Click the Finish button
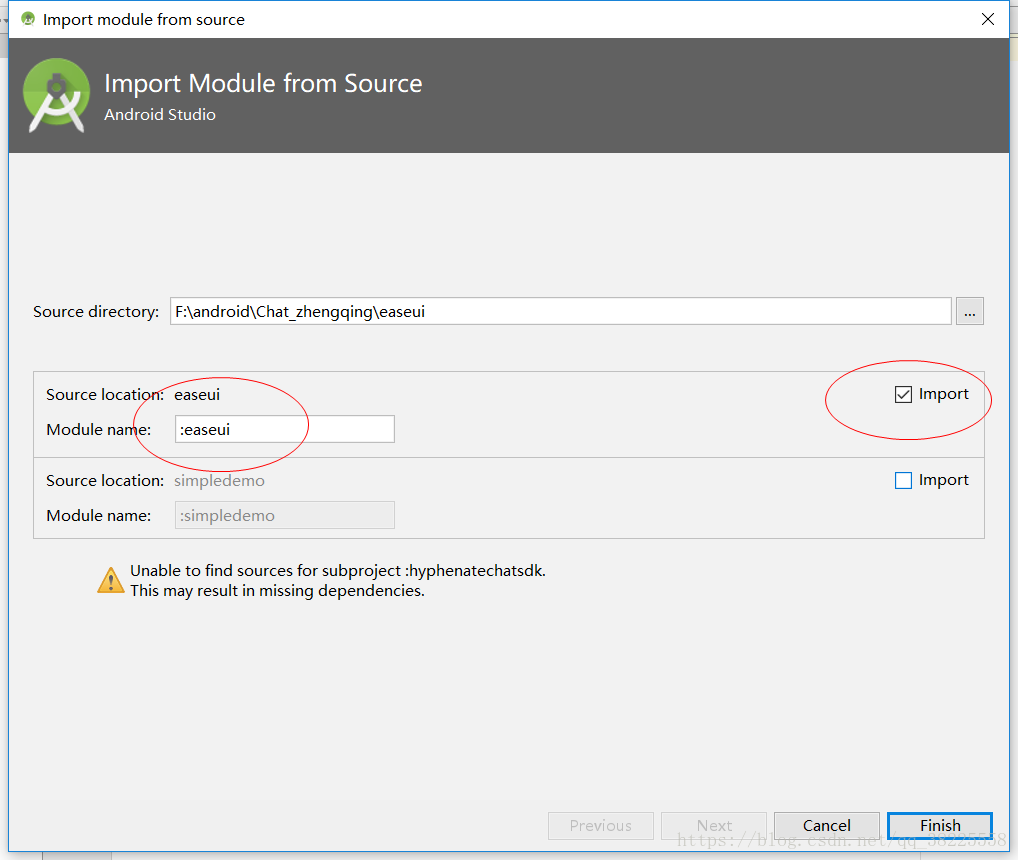The image size is (1018, 860). 939,825
